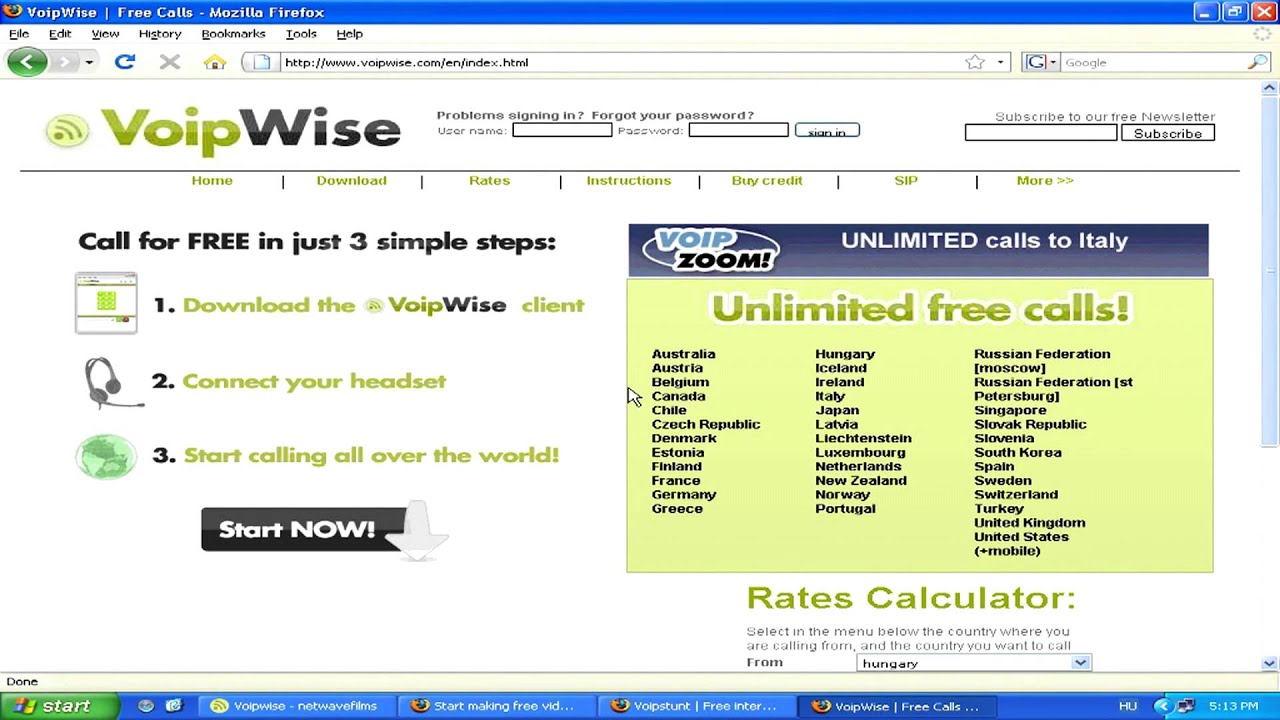Image resolution: width=1280 pixels, height=720 pixels.
Task: Open the Tools menu
Action: pyautogui.click(x=301, y=33)
